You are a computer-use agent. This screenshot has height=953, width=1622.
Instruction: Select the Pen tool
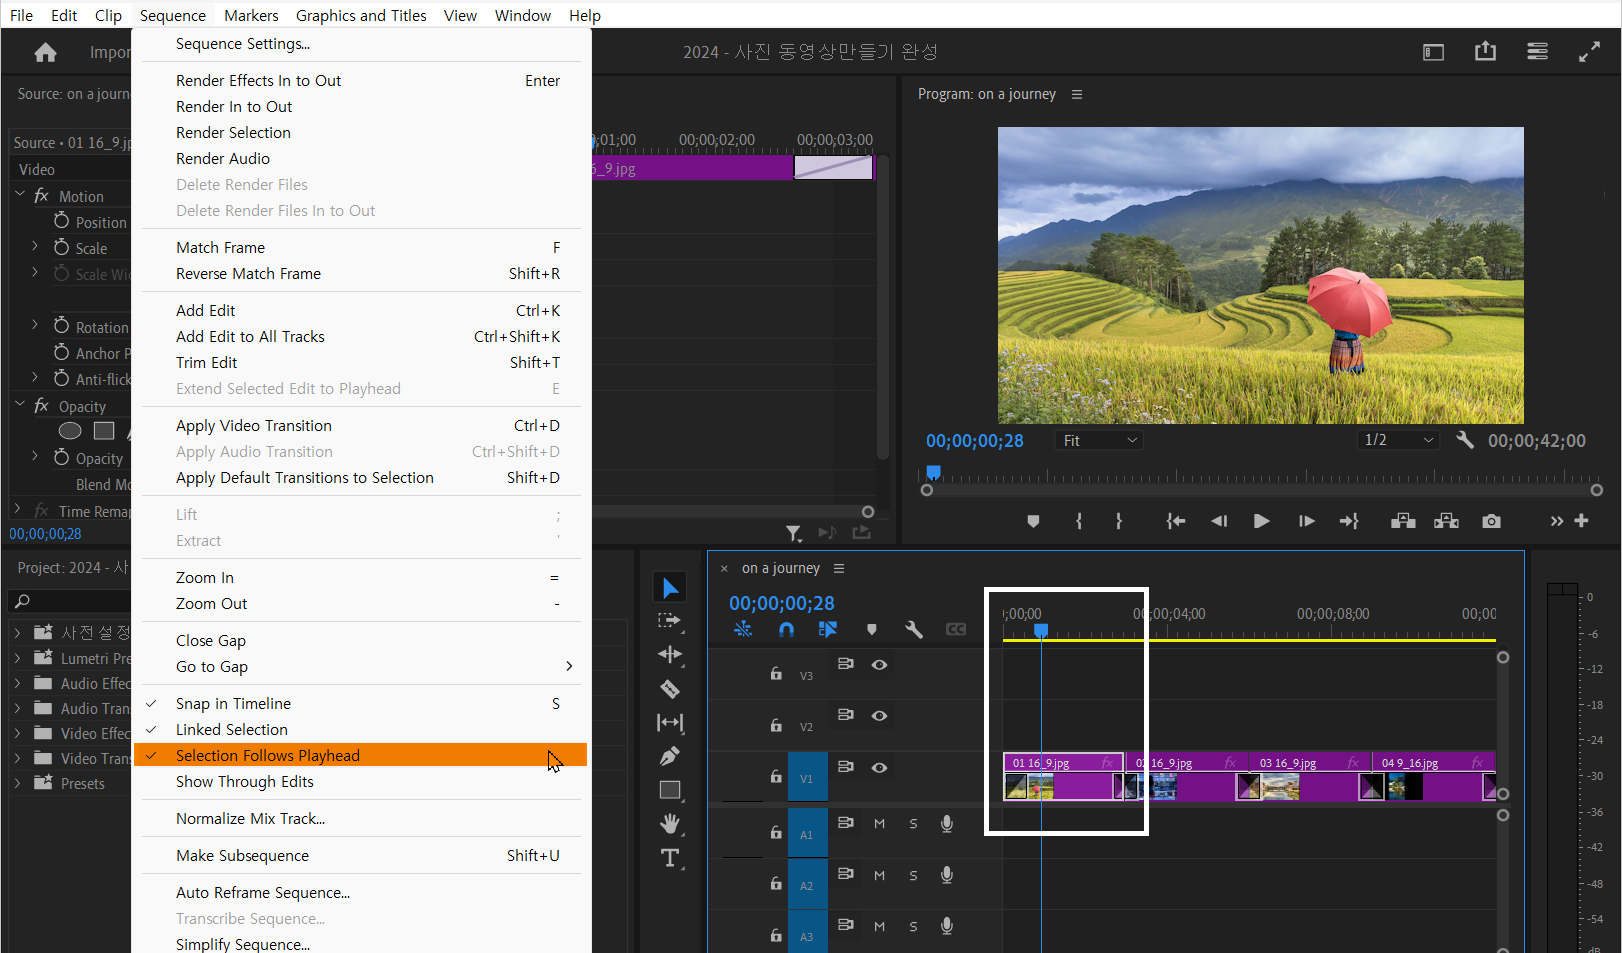(670, 756)
